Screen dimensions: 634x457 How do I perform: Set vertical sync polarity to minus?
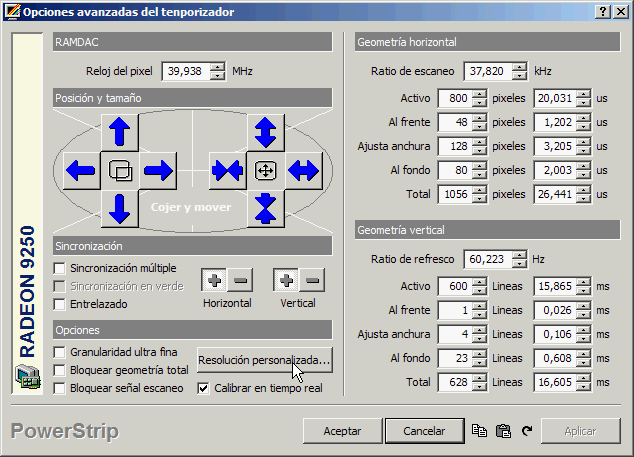click(x=312, y=280)
